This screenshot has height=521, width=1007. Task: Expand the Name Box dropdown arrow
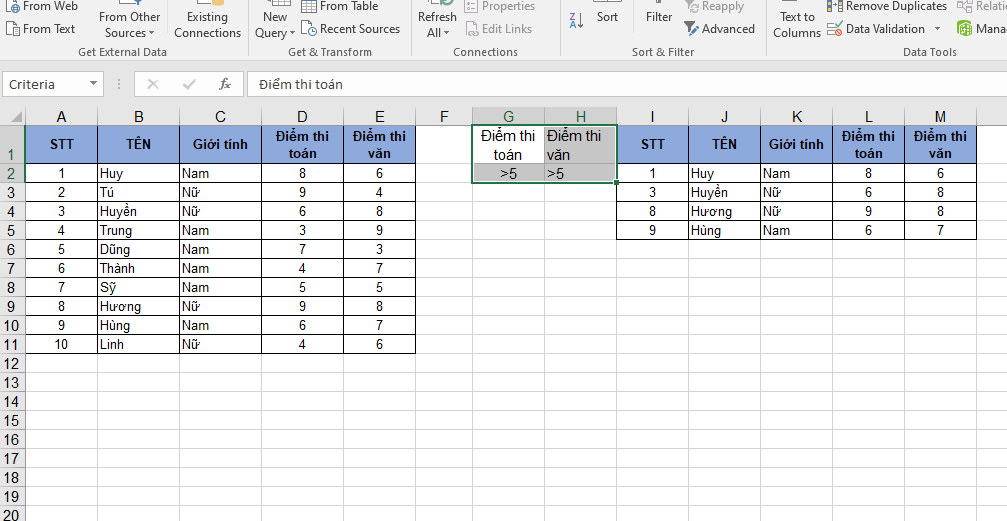tap(94, 84)
